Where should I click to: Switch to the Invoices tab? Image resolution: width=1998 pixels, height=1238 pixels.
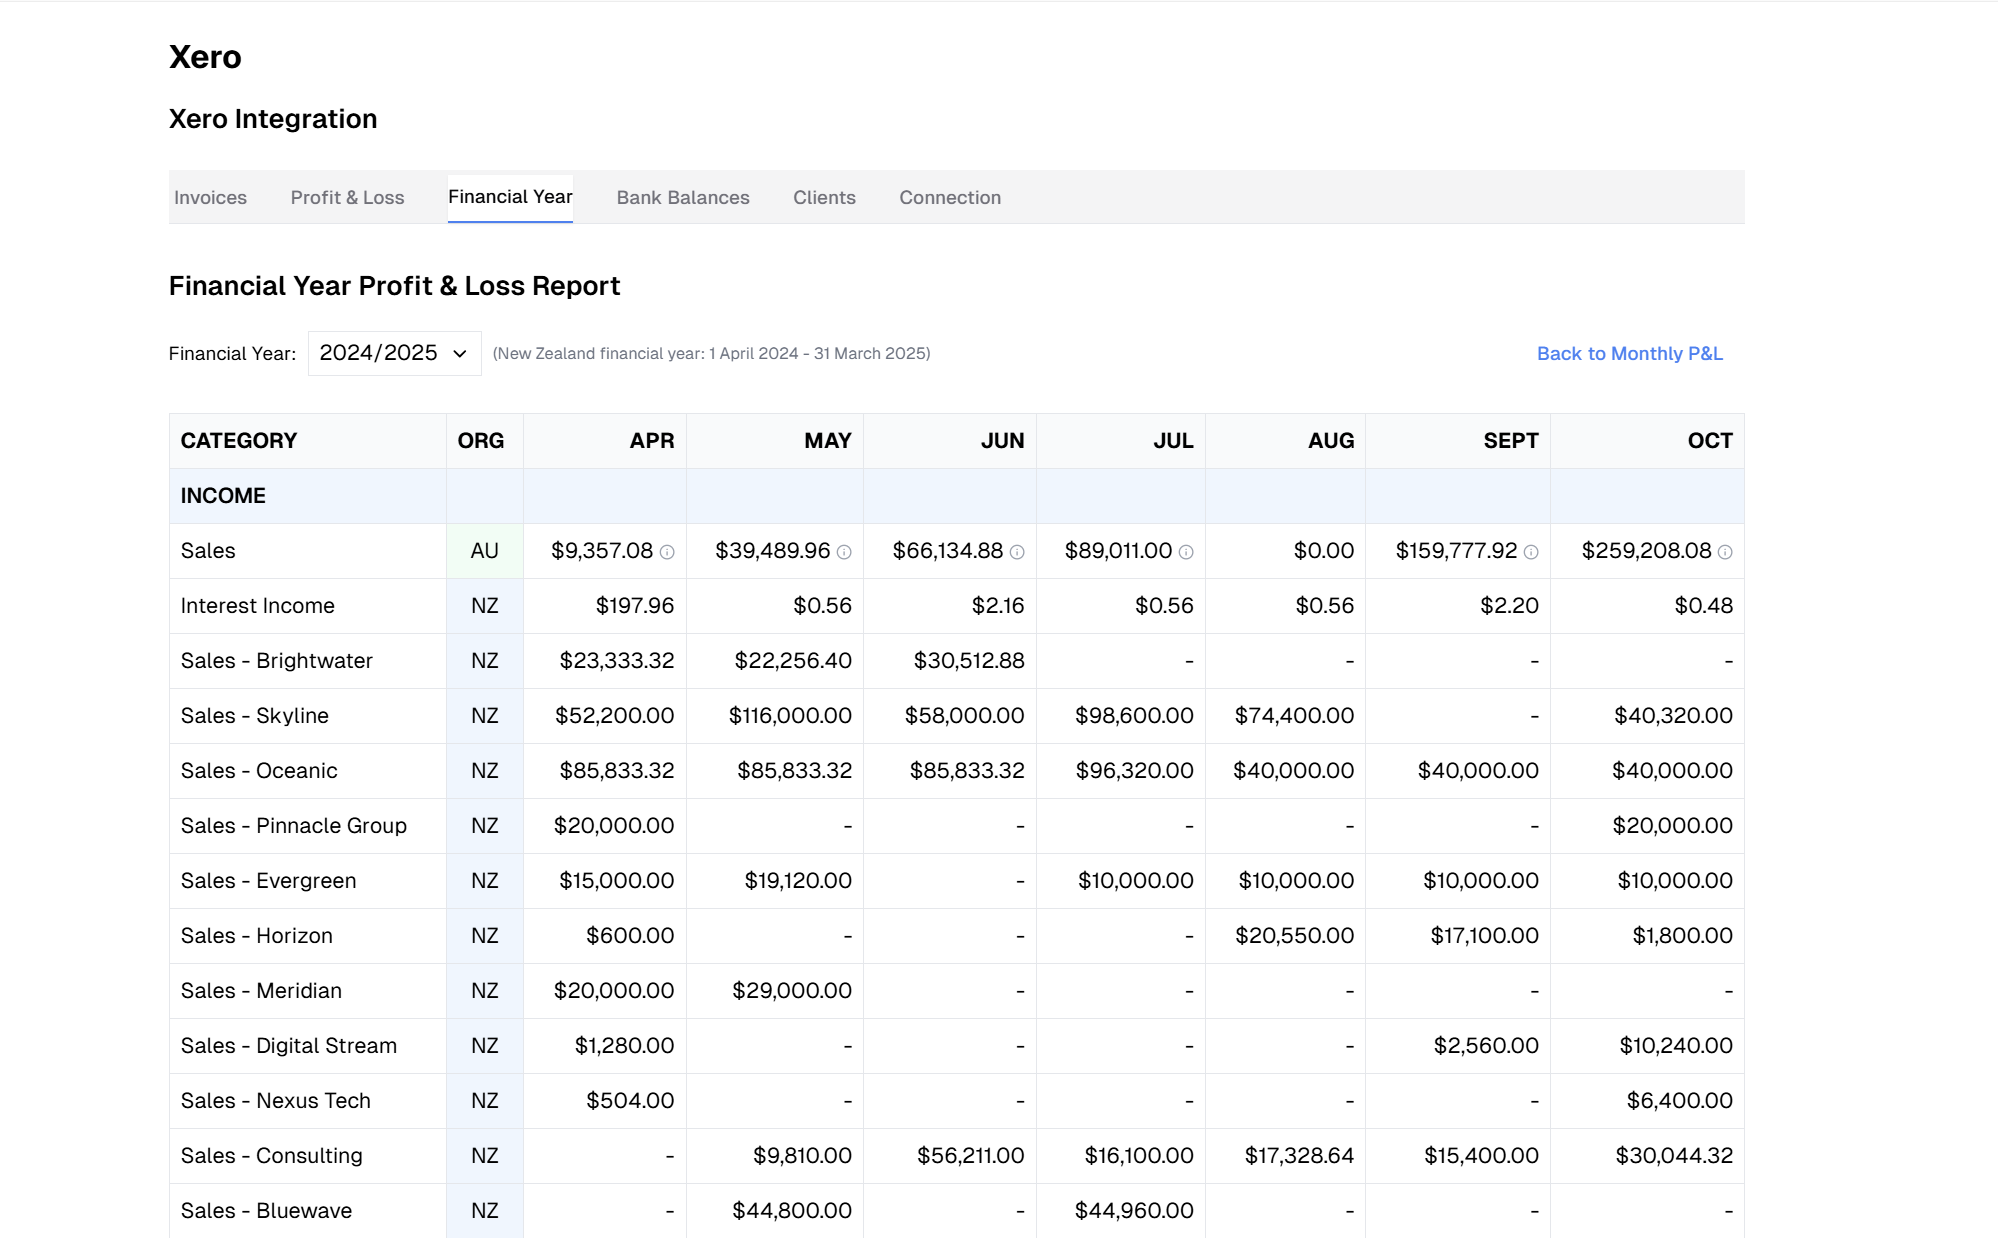(210, 198)
